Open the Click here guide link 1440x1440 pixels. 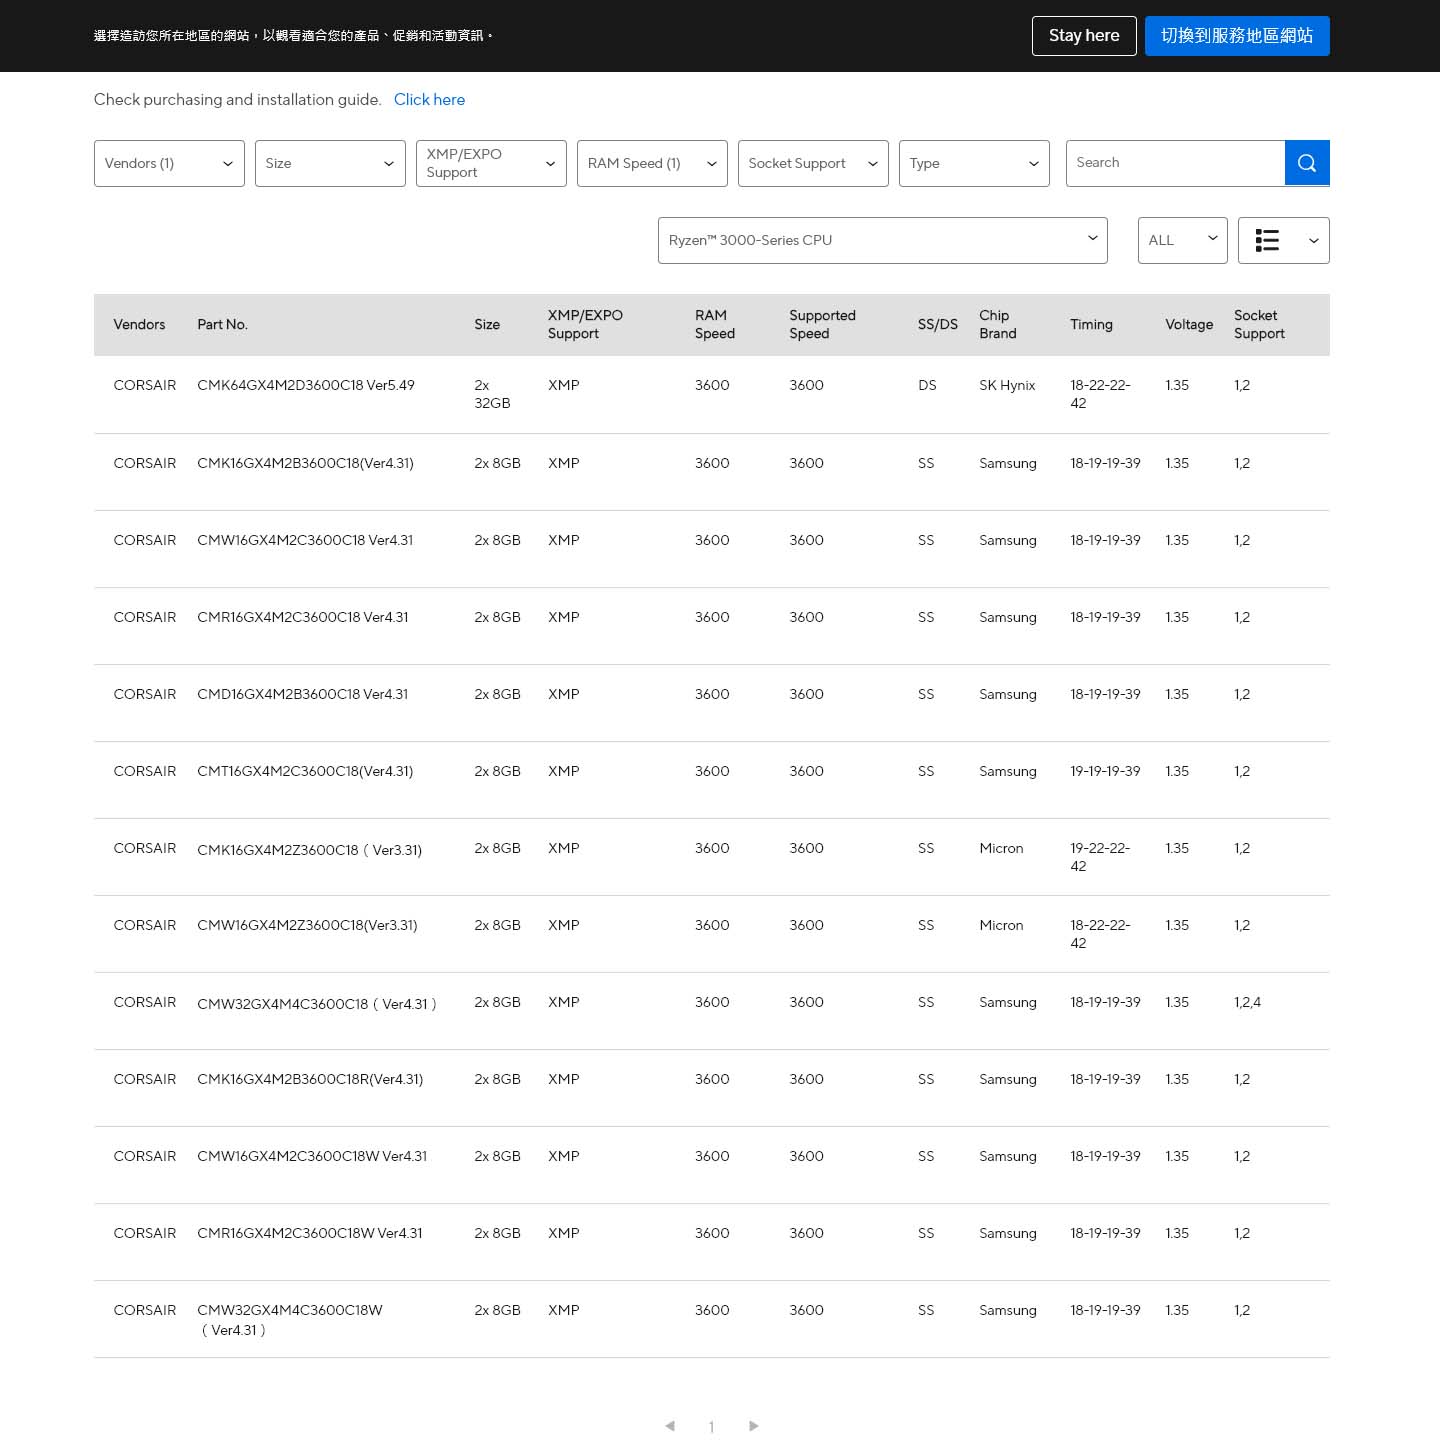pyautogui.click(x=429, y=100)
